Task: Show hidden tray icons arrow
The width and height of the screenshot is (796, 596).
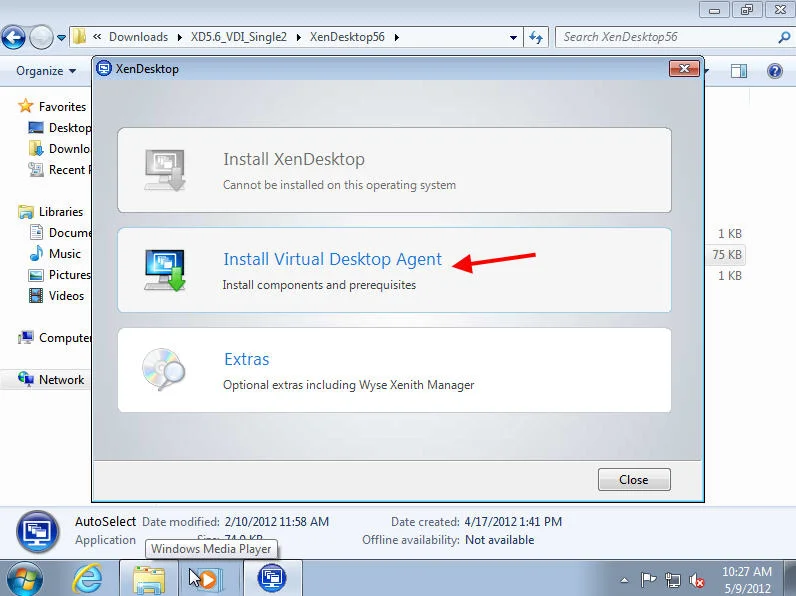Action: [x=625, y=580]
